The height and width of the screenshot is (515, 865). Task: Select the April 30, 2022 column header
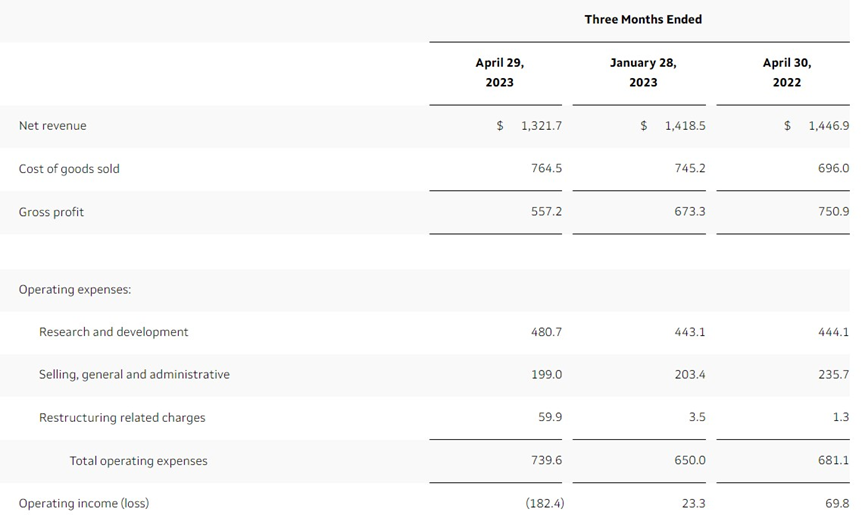[x=787, y=72]
